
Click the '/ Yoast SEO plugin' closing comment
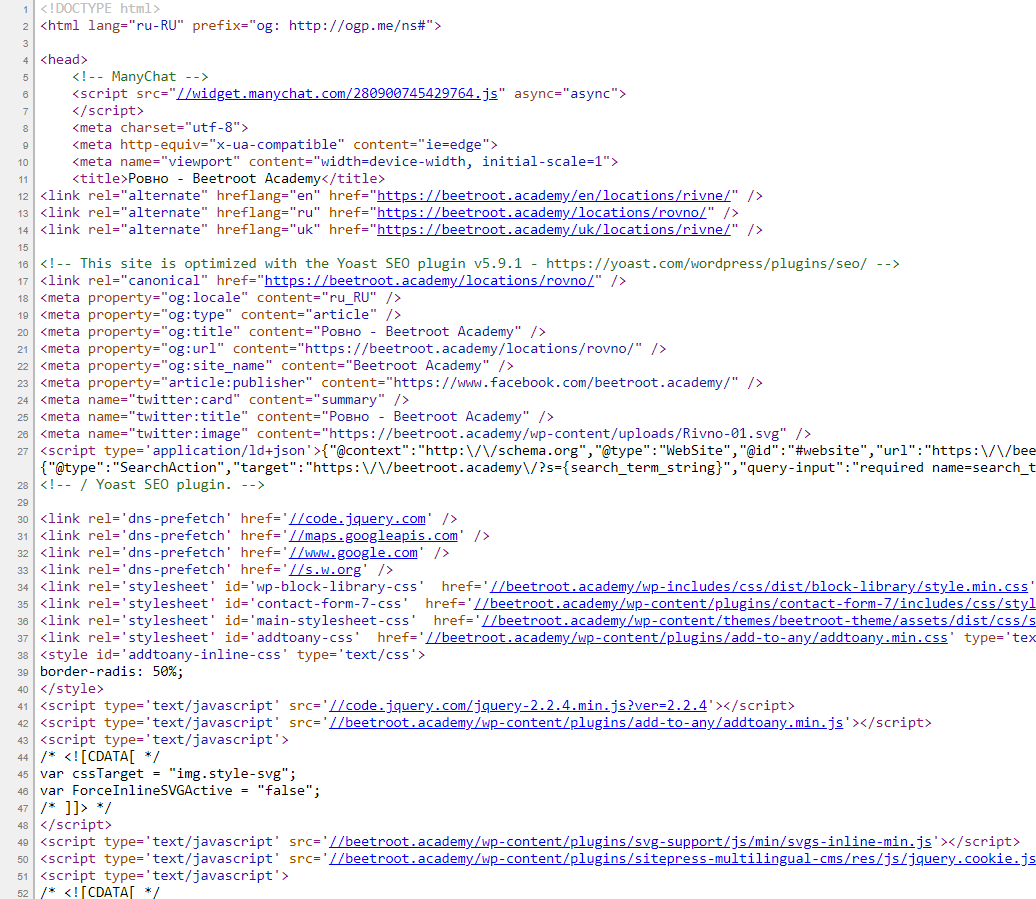click(x=153, y=485)
